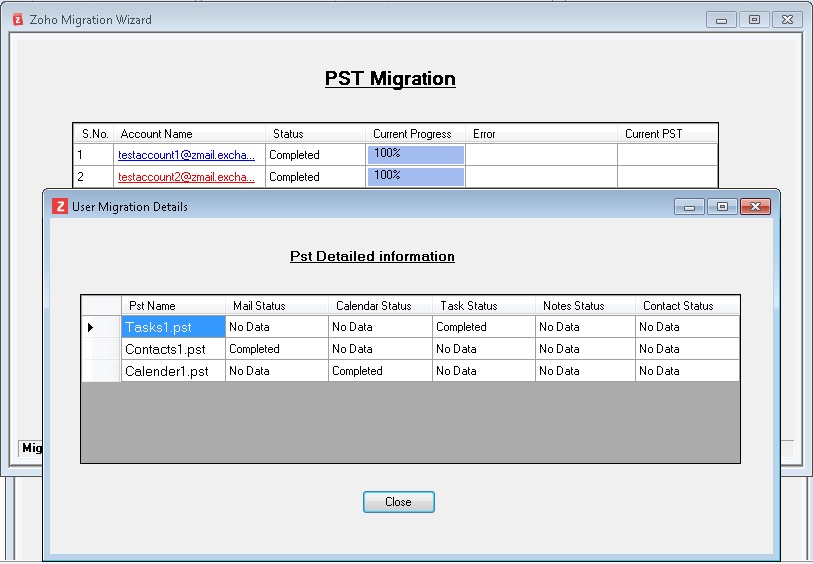Minimize the Zoho Migration Wizard window

tap(721, 19)
